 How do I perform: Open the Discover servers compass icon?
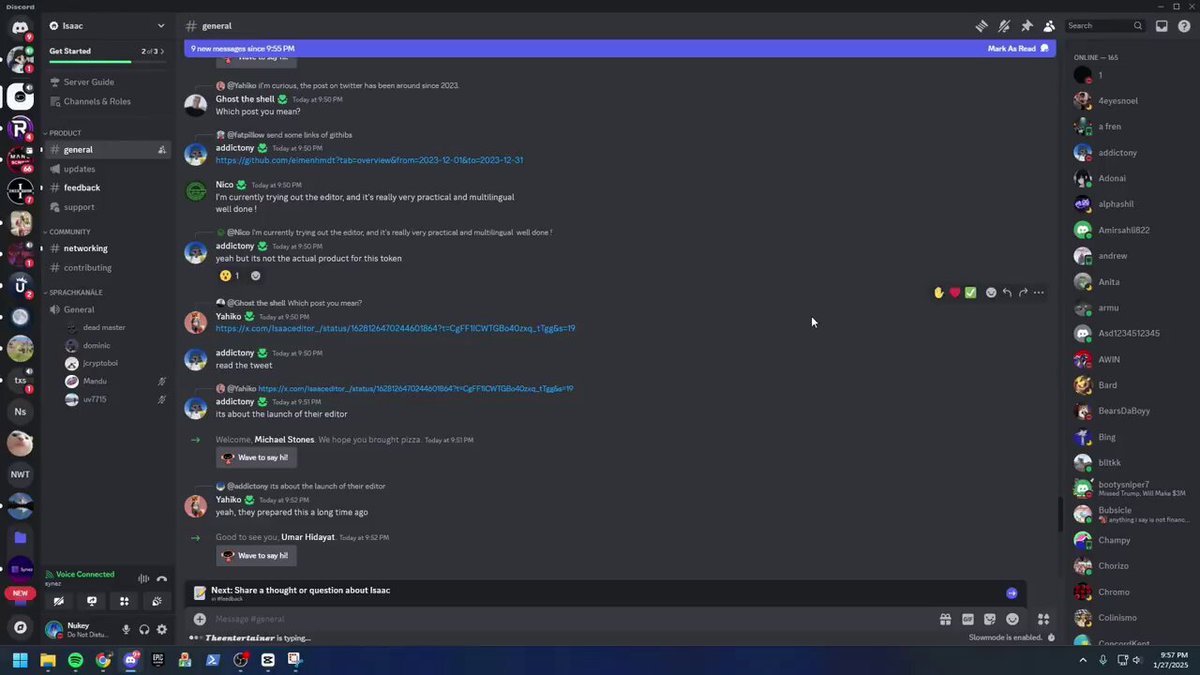pos(20,627)
